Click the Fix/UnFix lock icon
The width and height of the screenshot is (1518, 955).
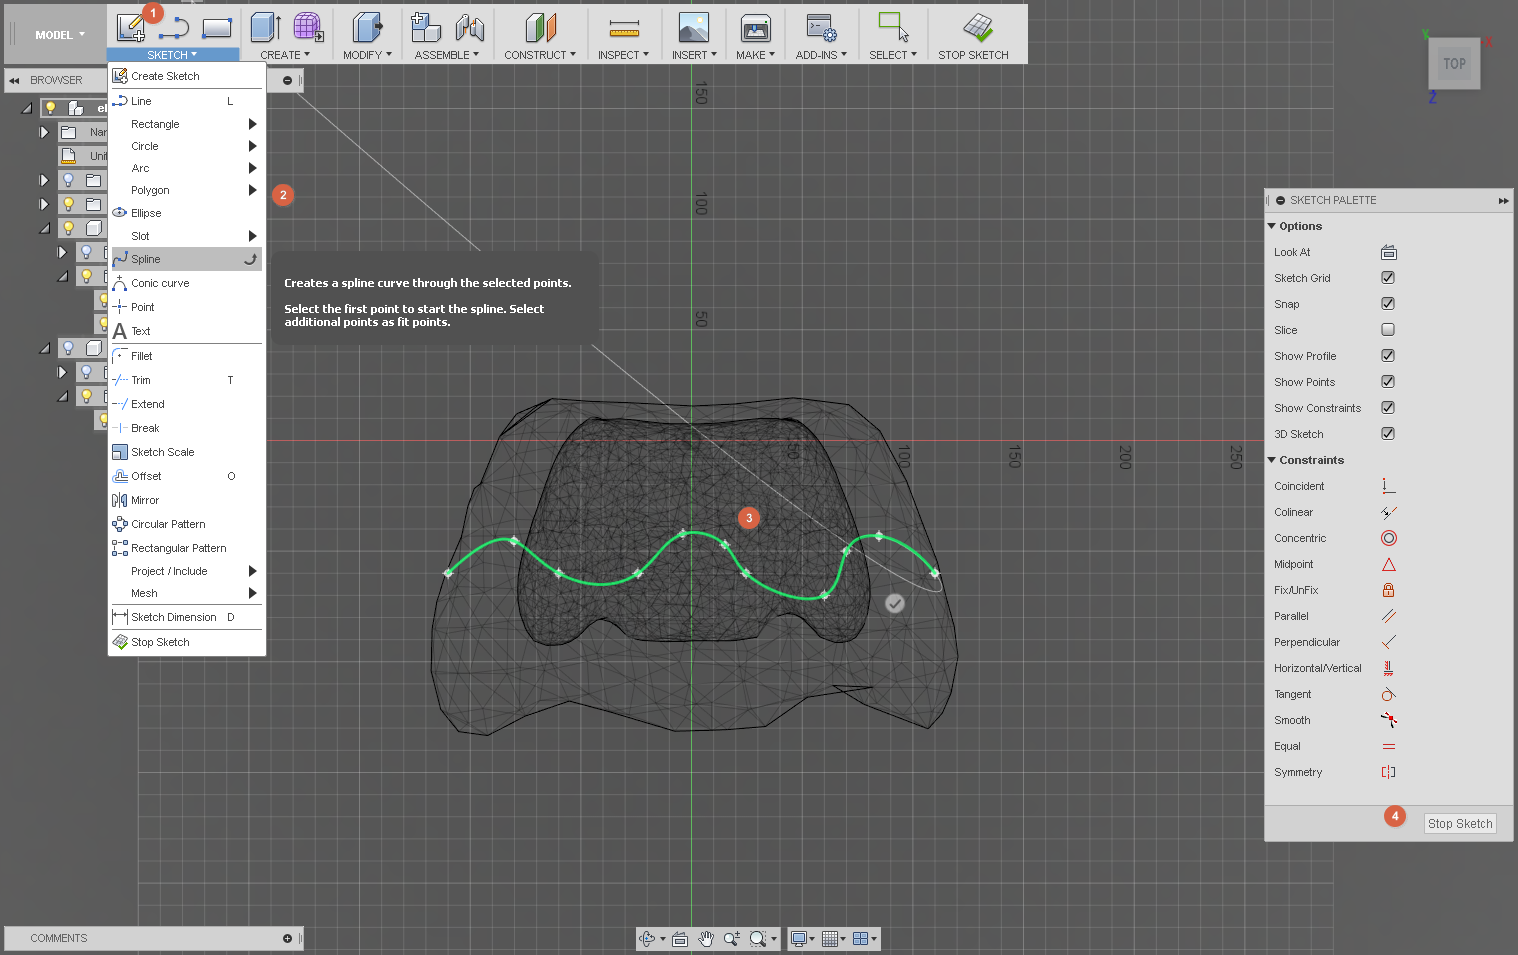[1388, 590]
